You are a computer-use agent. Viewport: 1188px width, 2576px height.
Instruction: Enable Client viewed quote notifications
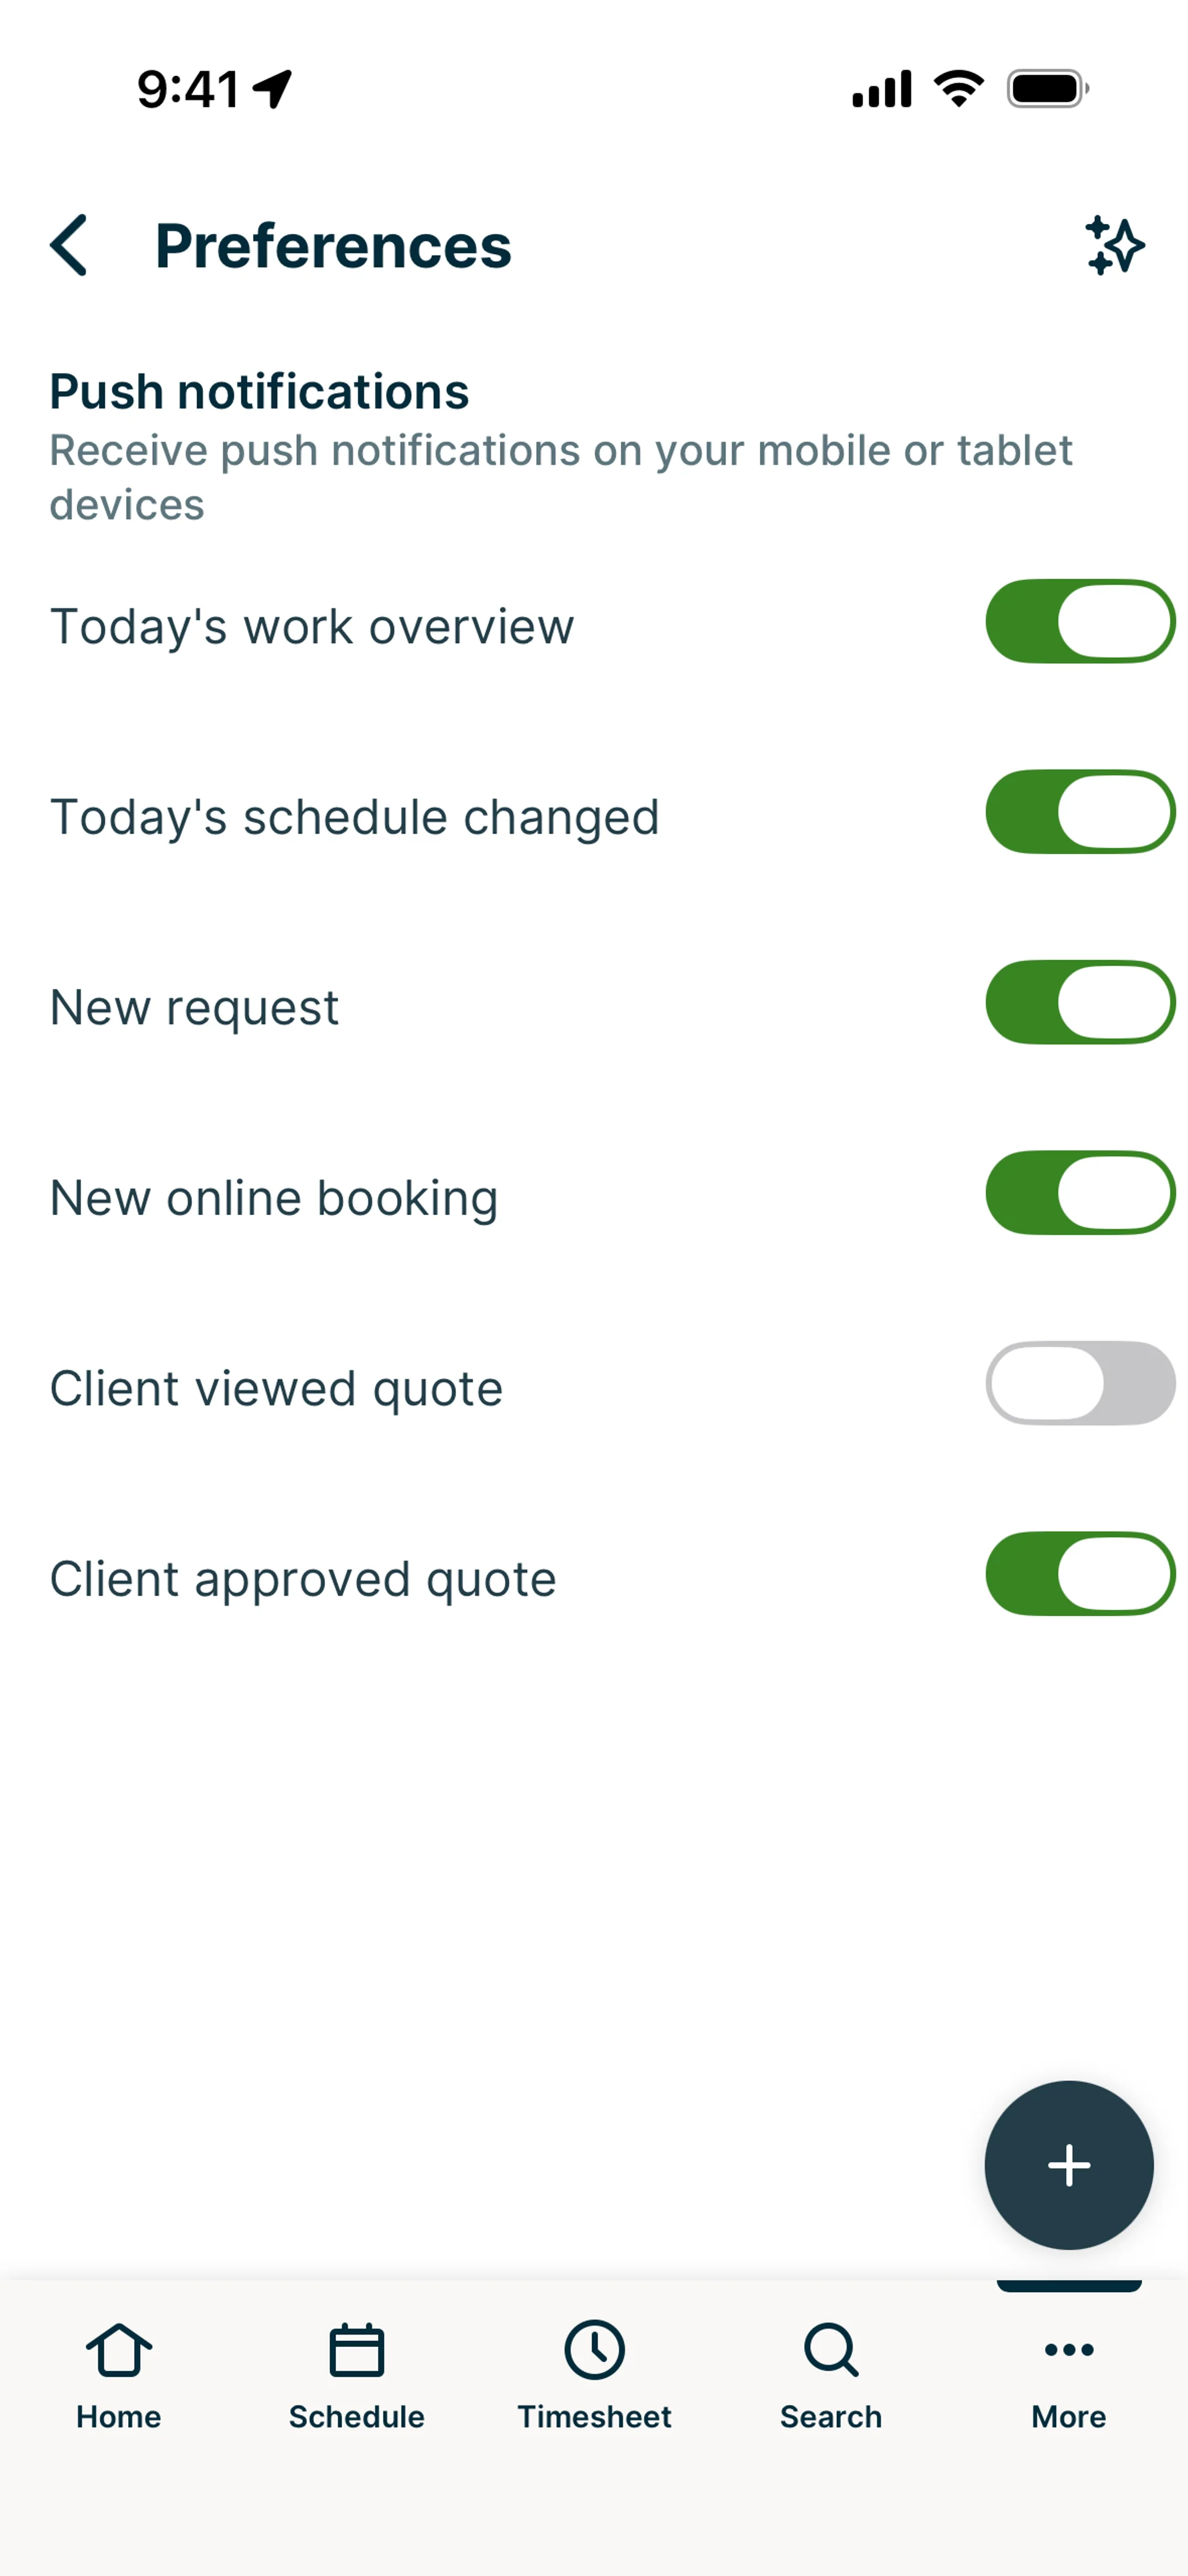tap(1080, 1383)
